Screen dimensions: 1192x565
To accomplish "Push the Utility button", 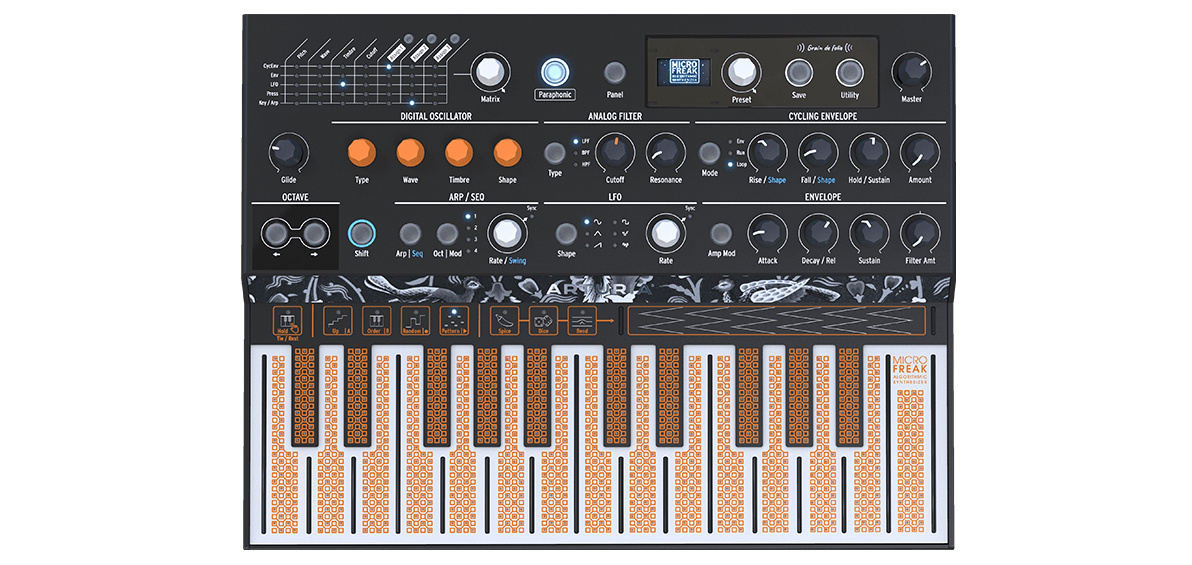I will point(850,73).
